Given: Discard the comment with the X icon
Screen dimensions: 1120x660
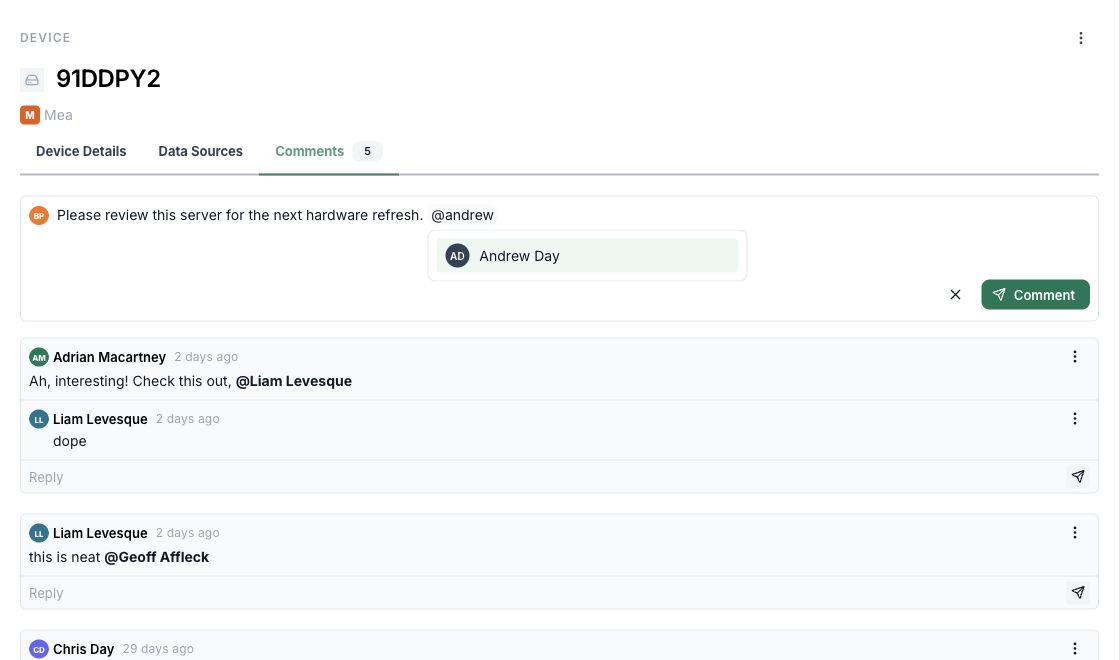Looking at the screenshot, I should (955, 294).
